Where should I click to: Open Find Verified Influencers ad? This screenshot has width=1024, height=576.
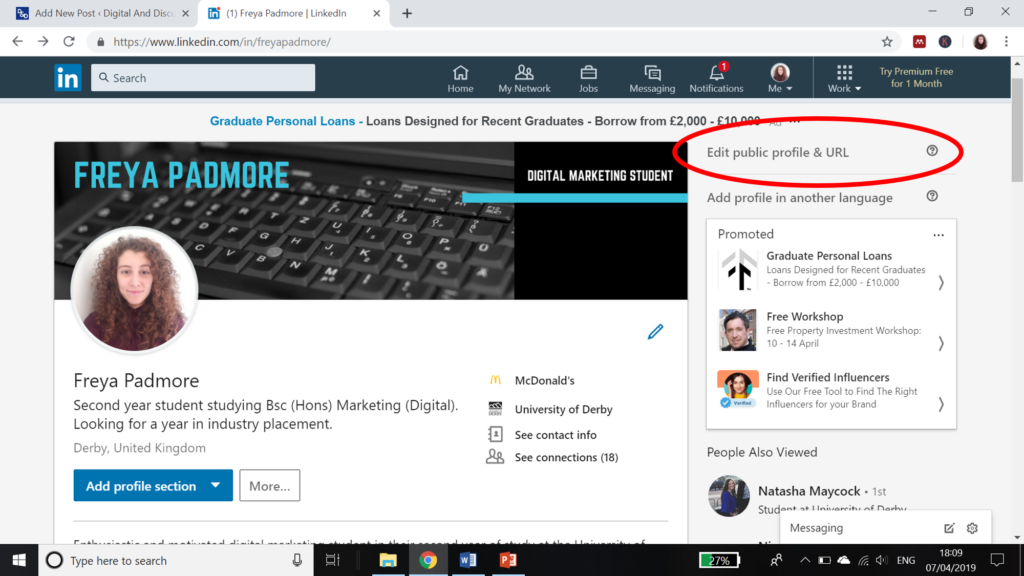pyautogui.click(x=827, y=377)
